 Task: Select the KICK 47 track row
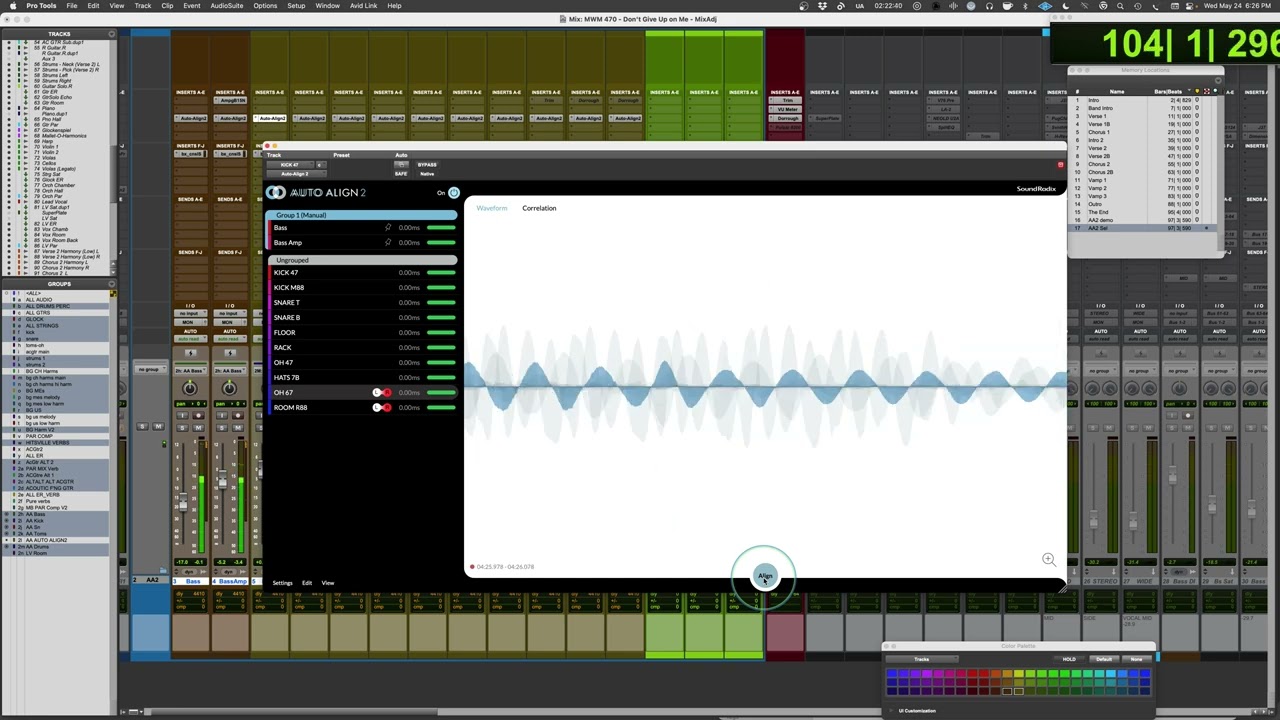pos(362,272)
